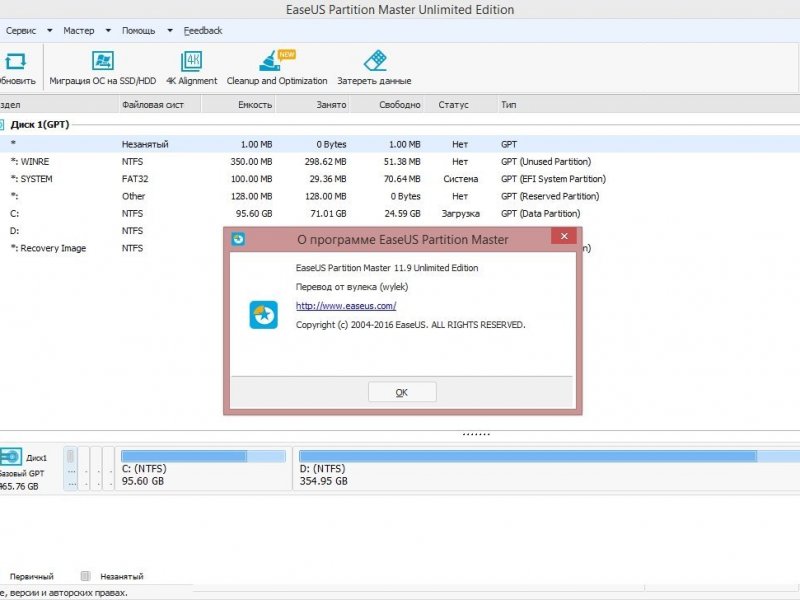Click the GPT (Unused Partition) type cell
This screenshot has width=800, height=600.
(x=546, y=162)
